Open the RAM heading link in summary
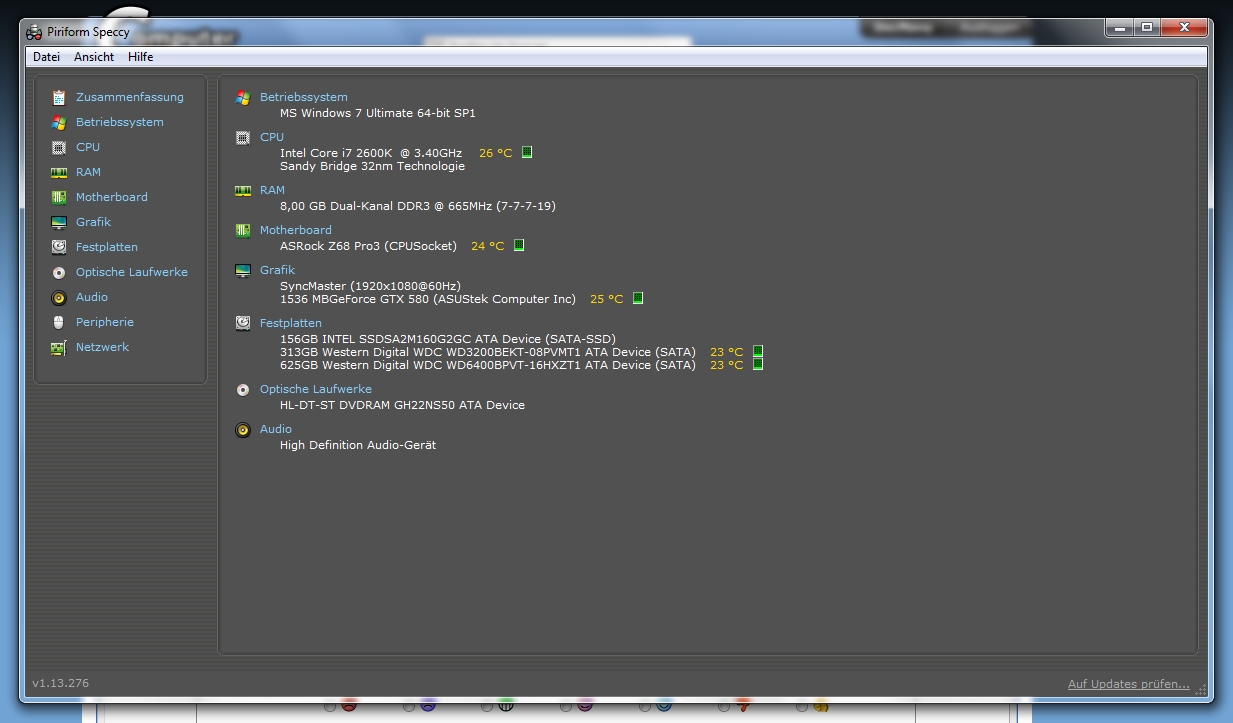 [272, 190]
